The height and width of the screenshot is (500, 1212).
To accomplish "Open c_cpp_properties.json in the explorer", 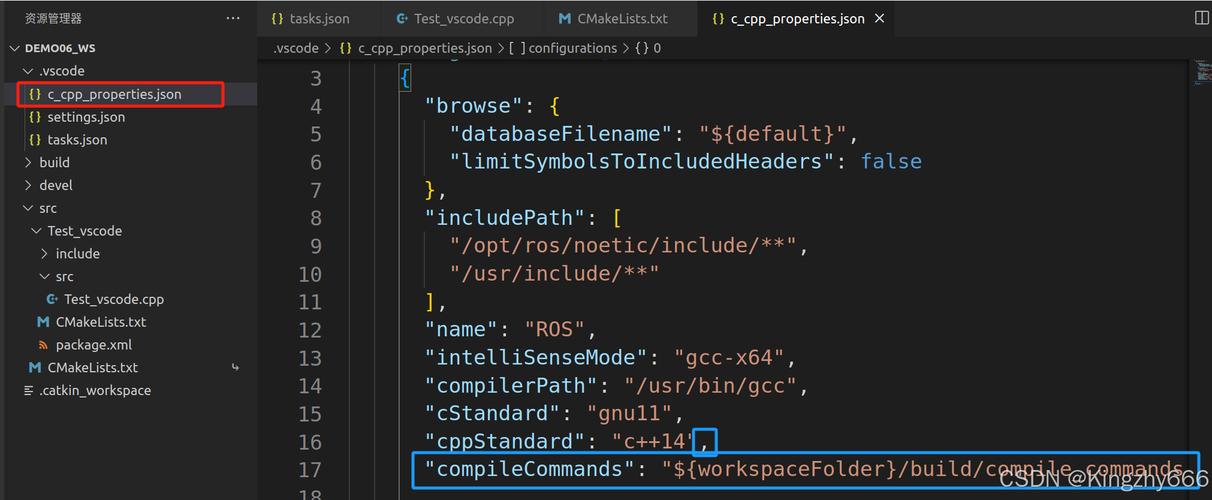I will (114, 94).
